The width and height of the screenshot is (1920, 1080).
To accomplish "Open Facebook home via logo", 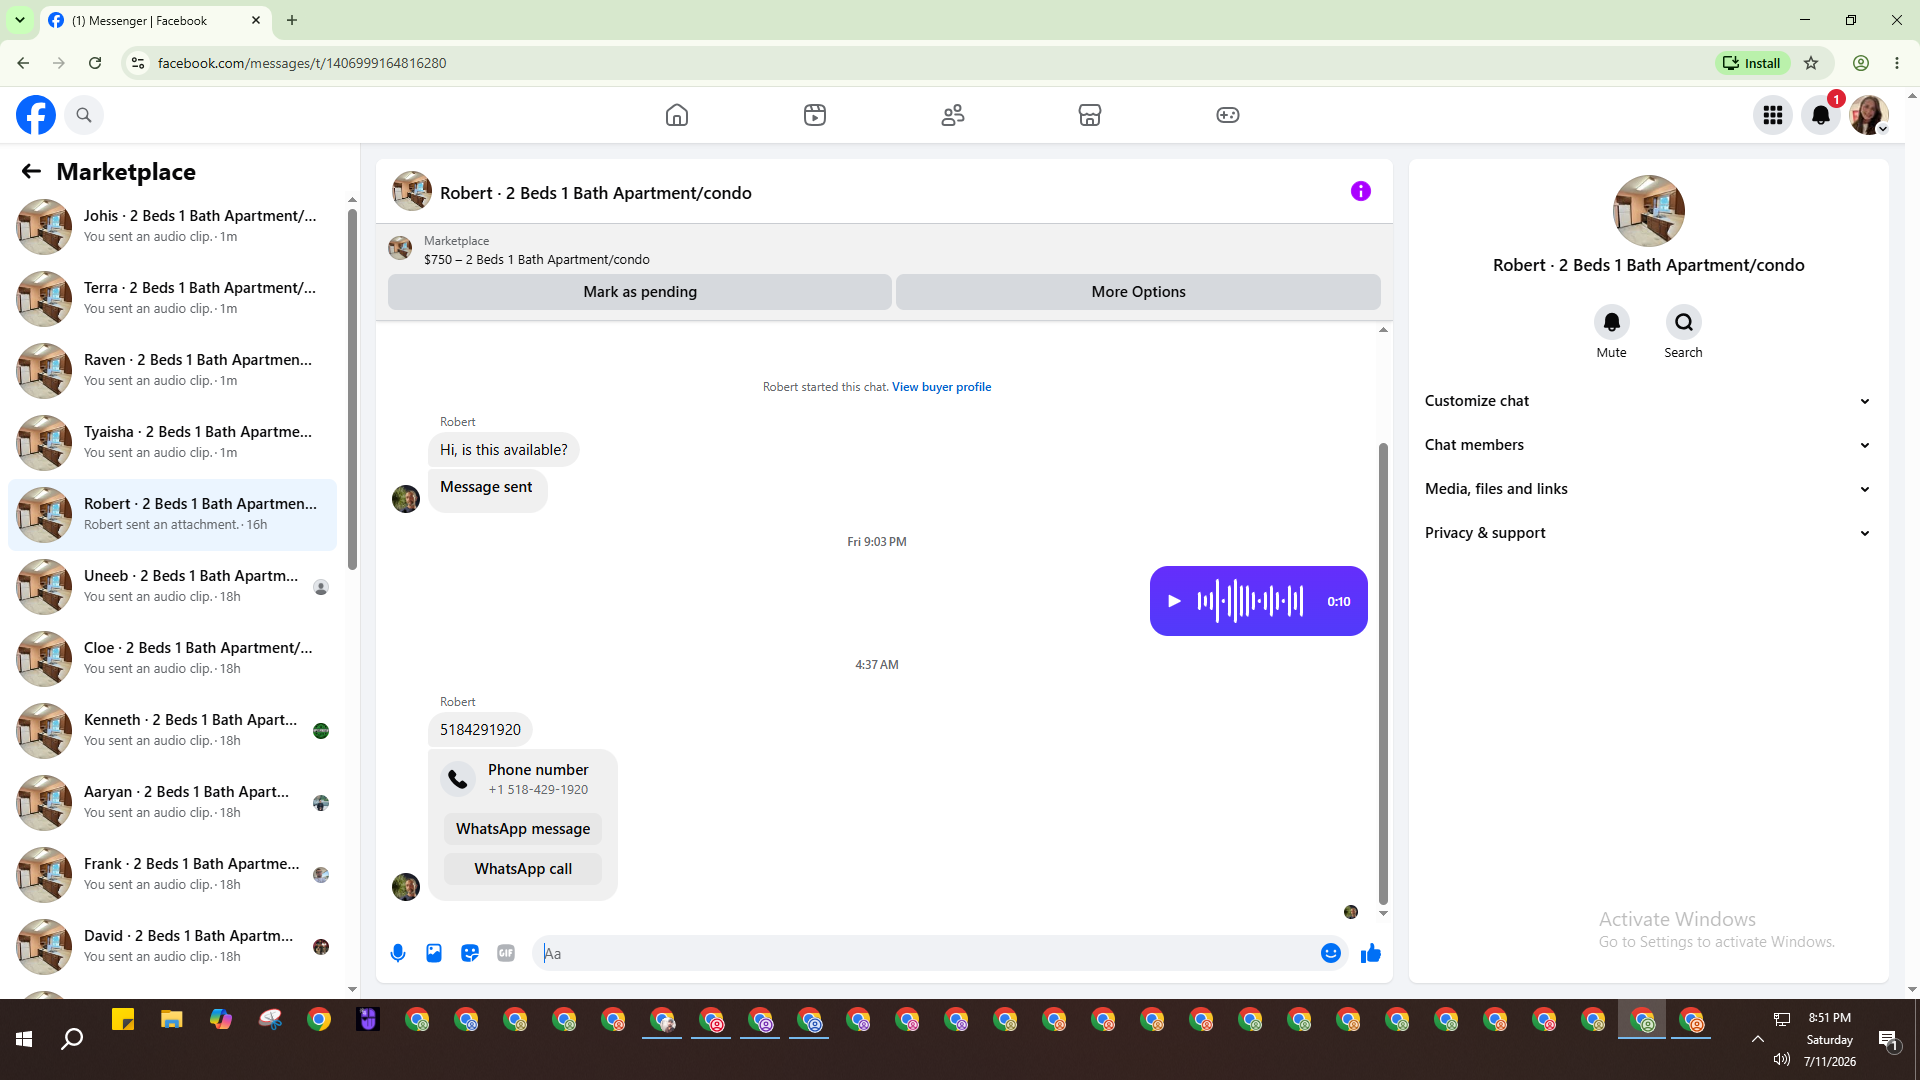I will coord(36,115).
